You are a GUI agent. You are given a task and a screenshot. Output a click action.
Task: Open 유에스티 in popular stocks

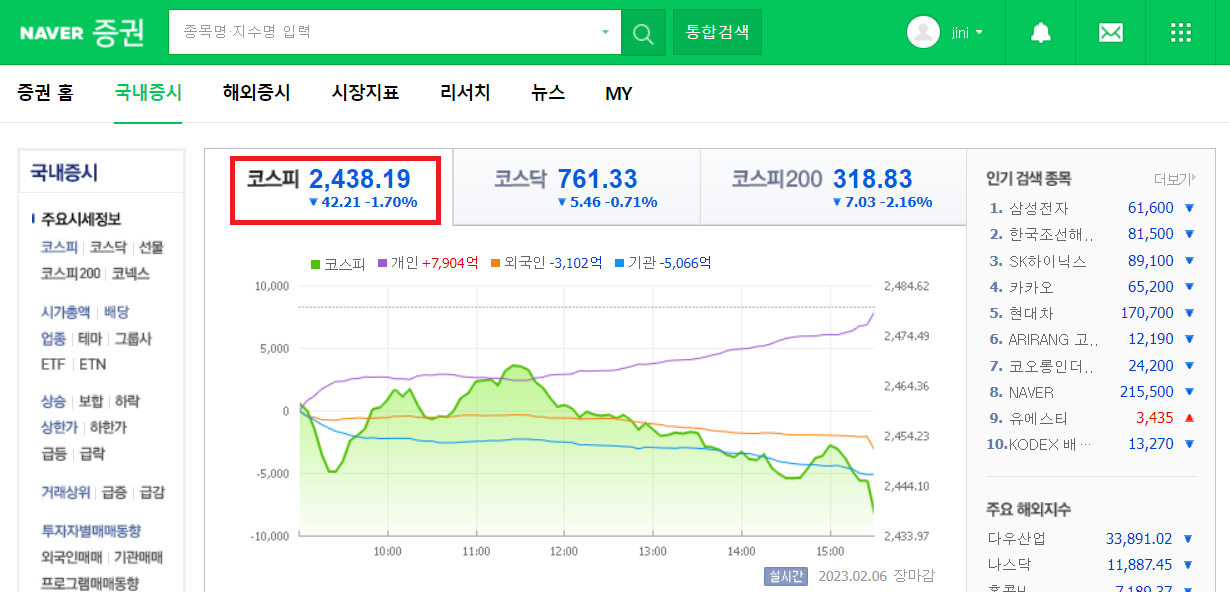tap(1039, 418)
